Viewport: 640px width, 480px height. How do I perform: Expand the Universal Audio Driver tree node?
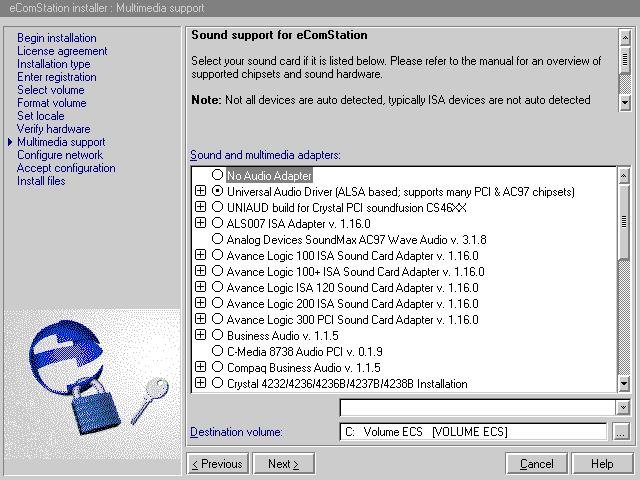(x=201, y=192)
